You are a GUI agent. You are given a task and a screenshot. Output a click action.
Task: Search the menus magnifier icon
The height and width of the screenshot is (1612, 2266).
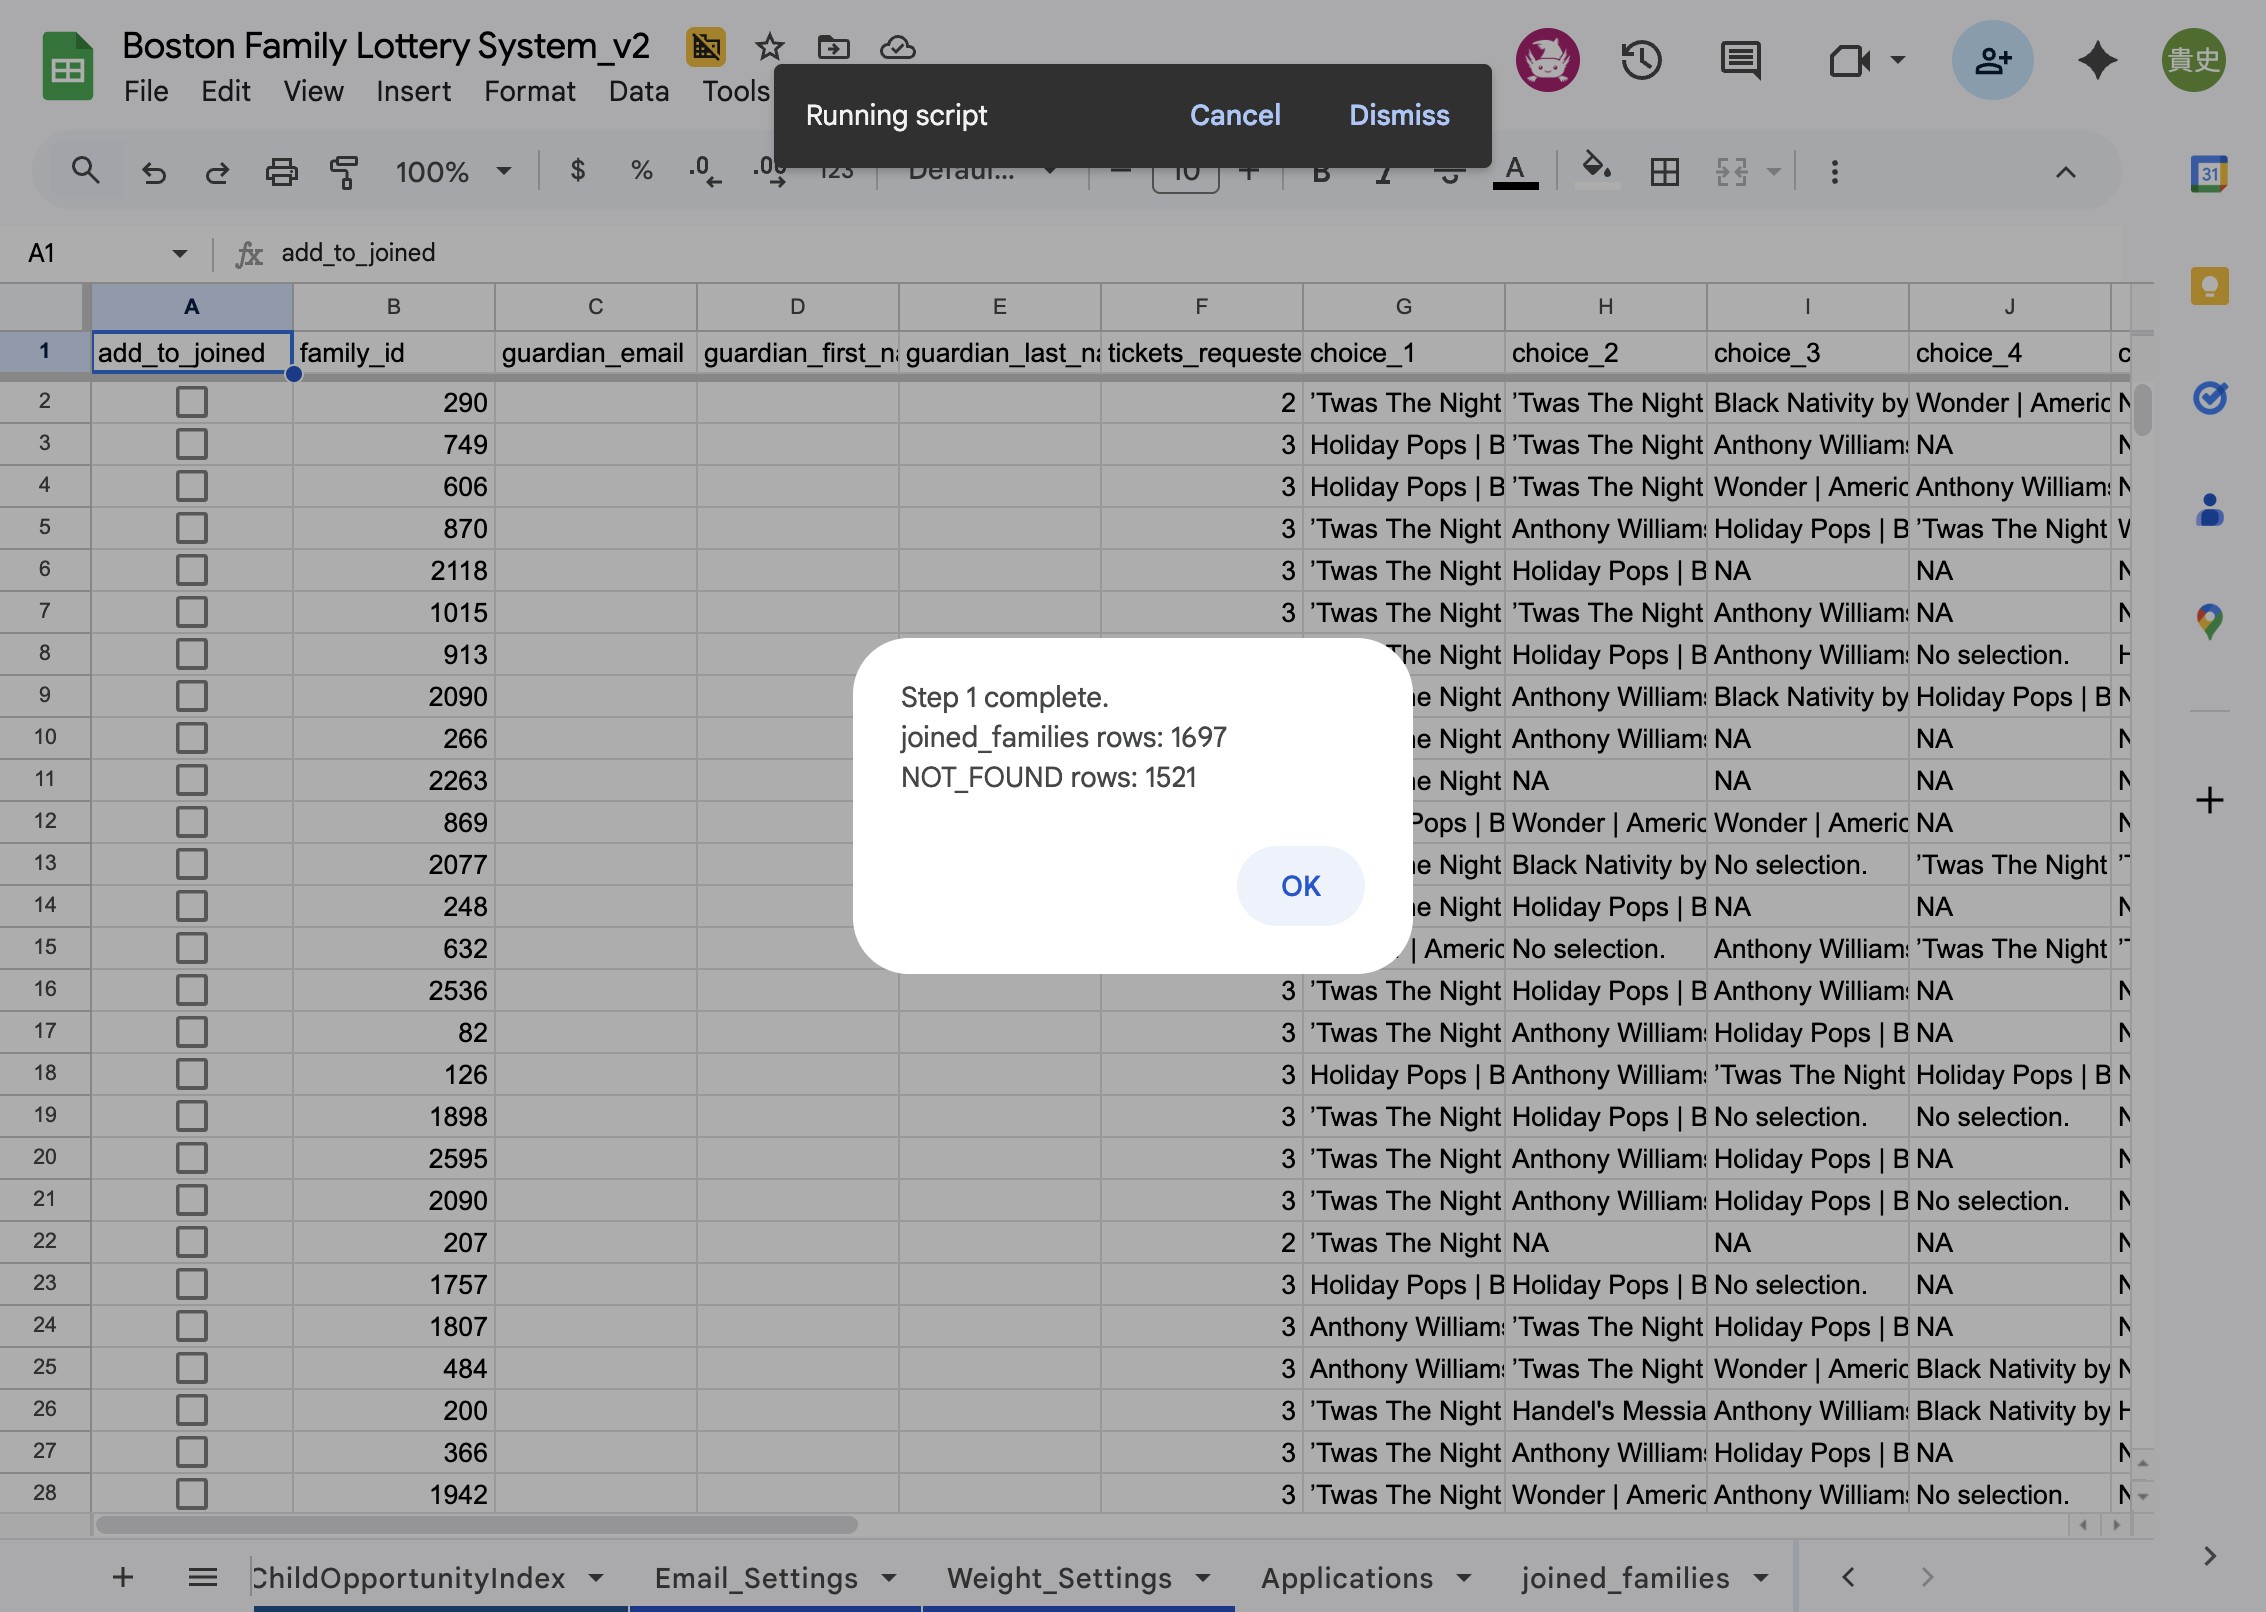point(85,171)
